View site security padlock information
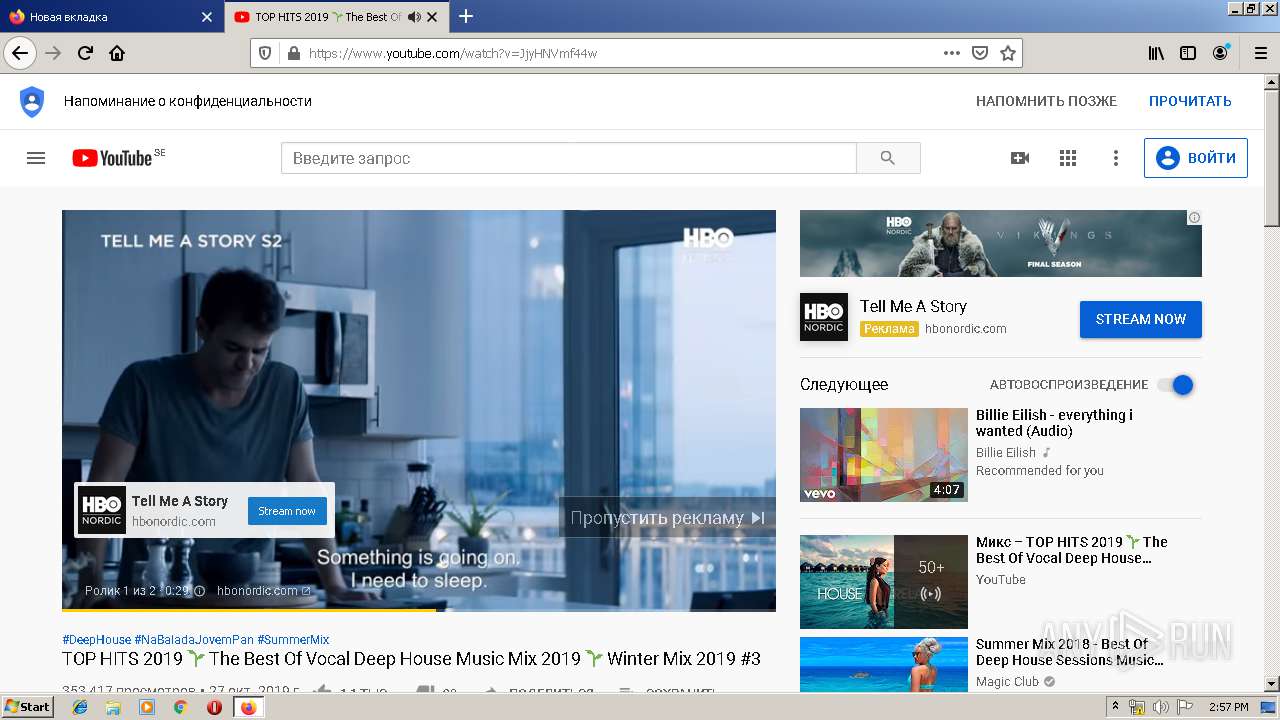 tap(293, 53)
